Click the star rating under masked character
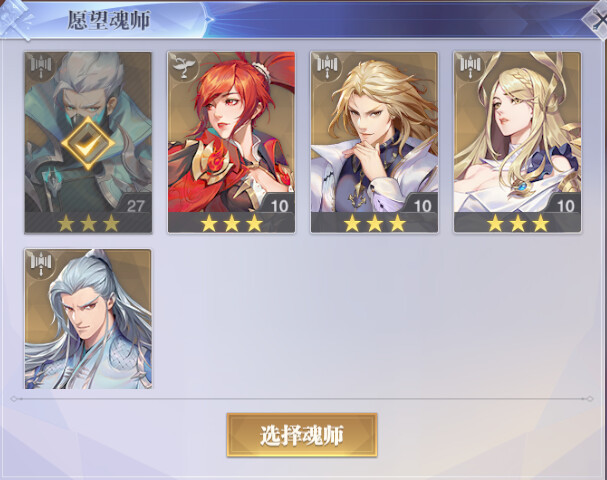Screen dimensions: 607x480 [88, 223]
